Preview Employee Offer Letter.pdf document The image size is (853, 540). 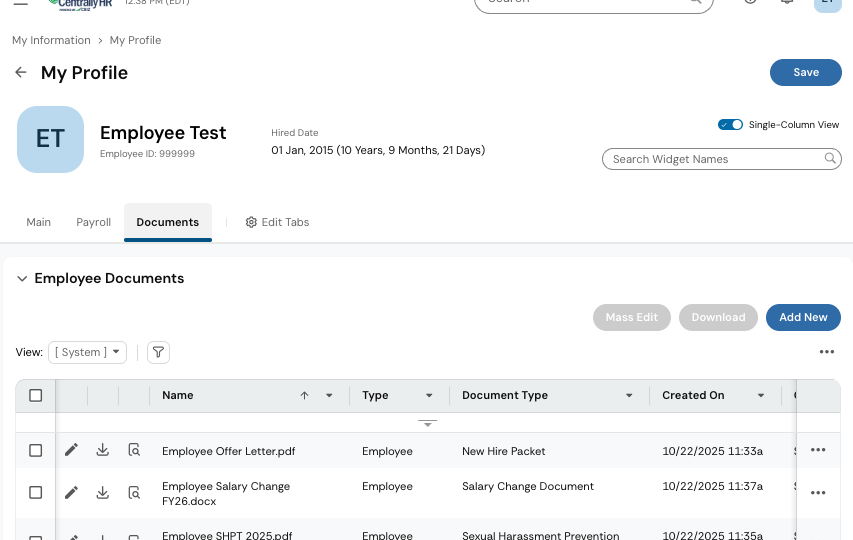[x=134, y=450]
